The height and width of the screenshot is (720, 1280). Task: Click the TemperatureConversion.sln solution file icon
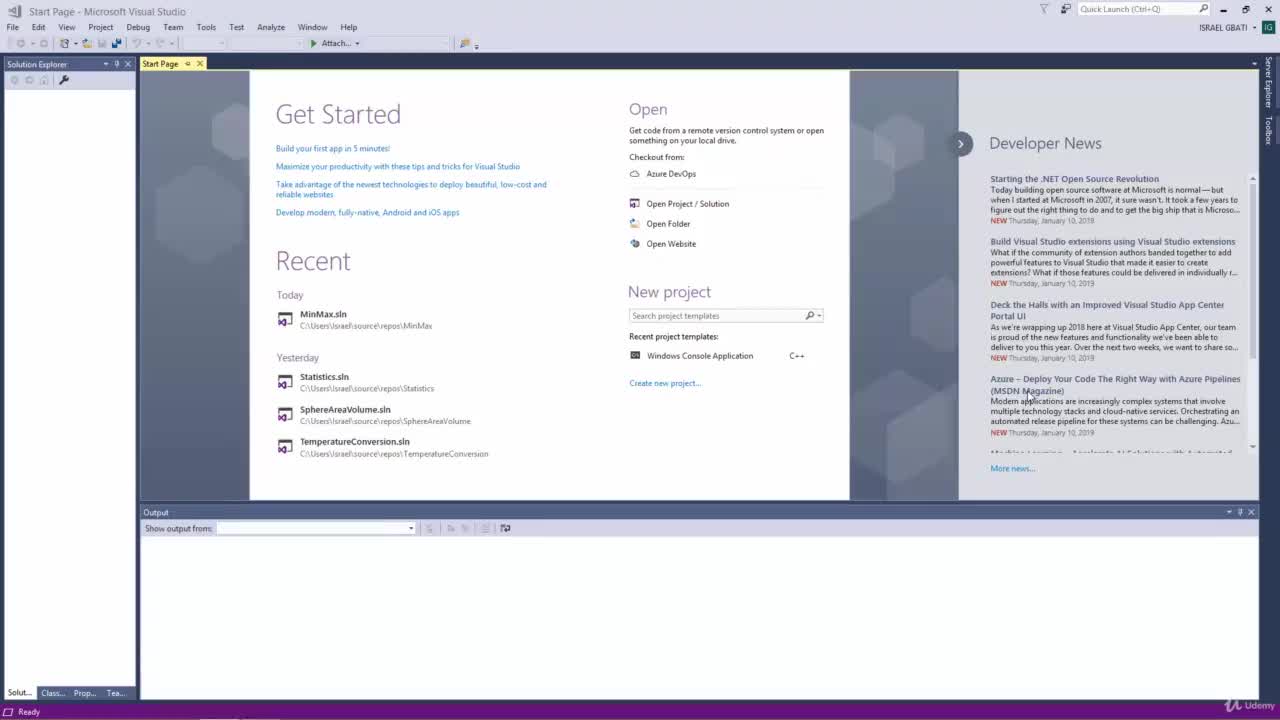(285, 447)
